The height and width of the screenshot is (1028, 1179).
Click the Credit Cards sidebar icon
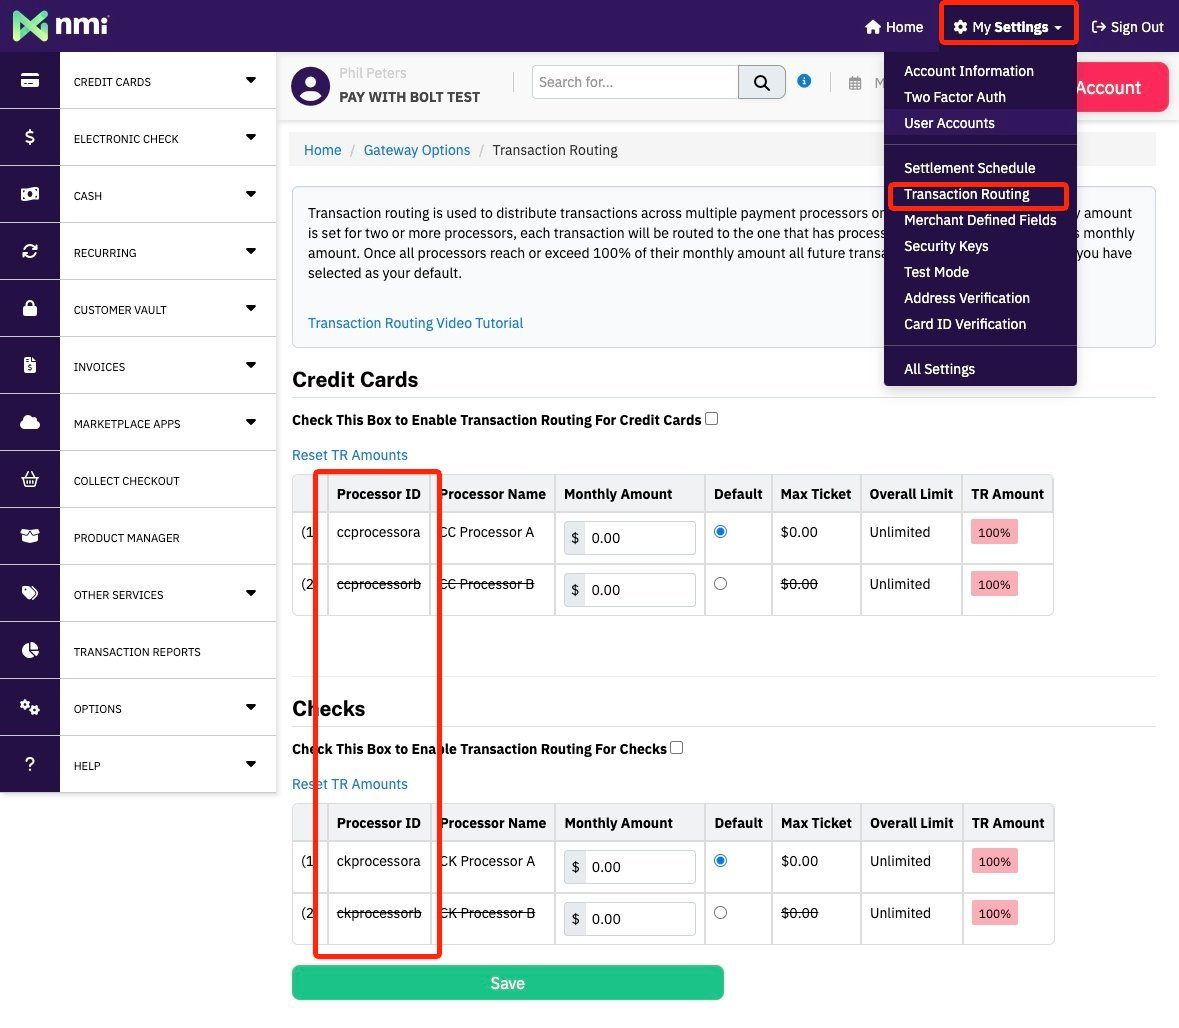(29, 80)
